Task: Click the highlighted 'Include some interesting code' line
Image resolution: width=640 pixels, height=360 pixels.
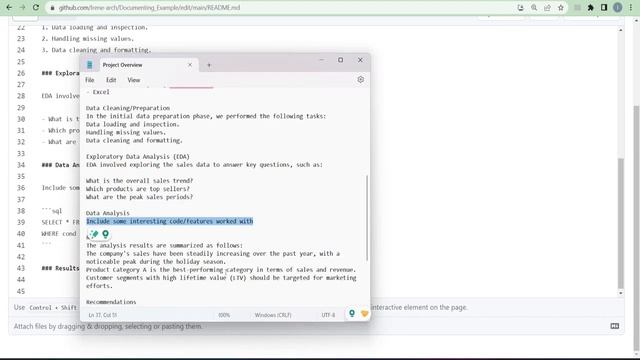Action: pyautogui.click(x=169, y=221)
